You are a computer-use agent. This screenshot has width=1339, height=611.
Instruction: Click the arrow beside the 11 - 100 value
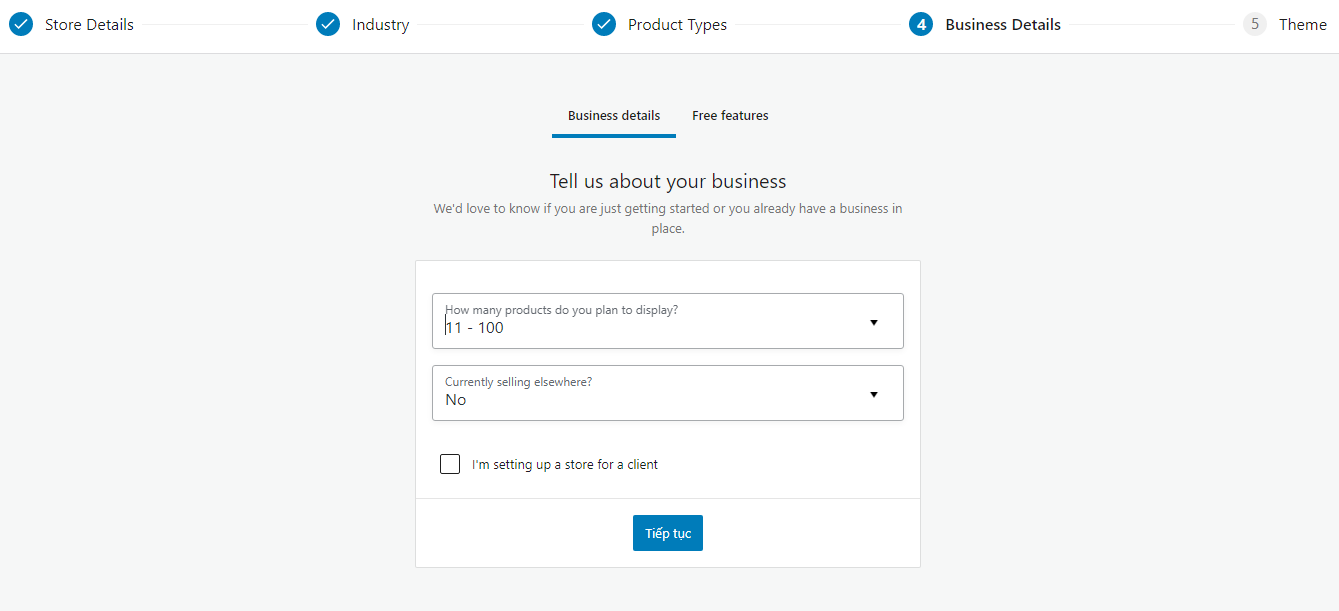click(873, 322)
